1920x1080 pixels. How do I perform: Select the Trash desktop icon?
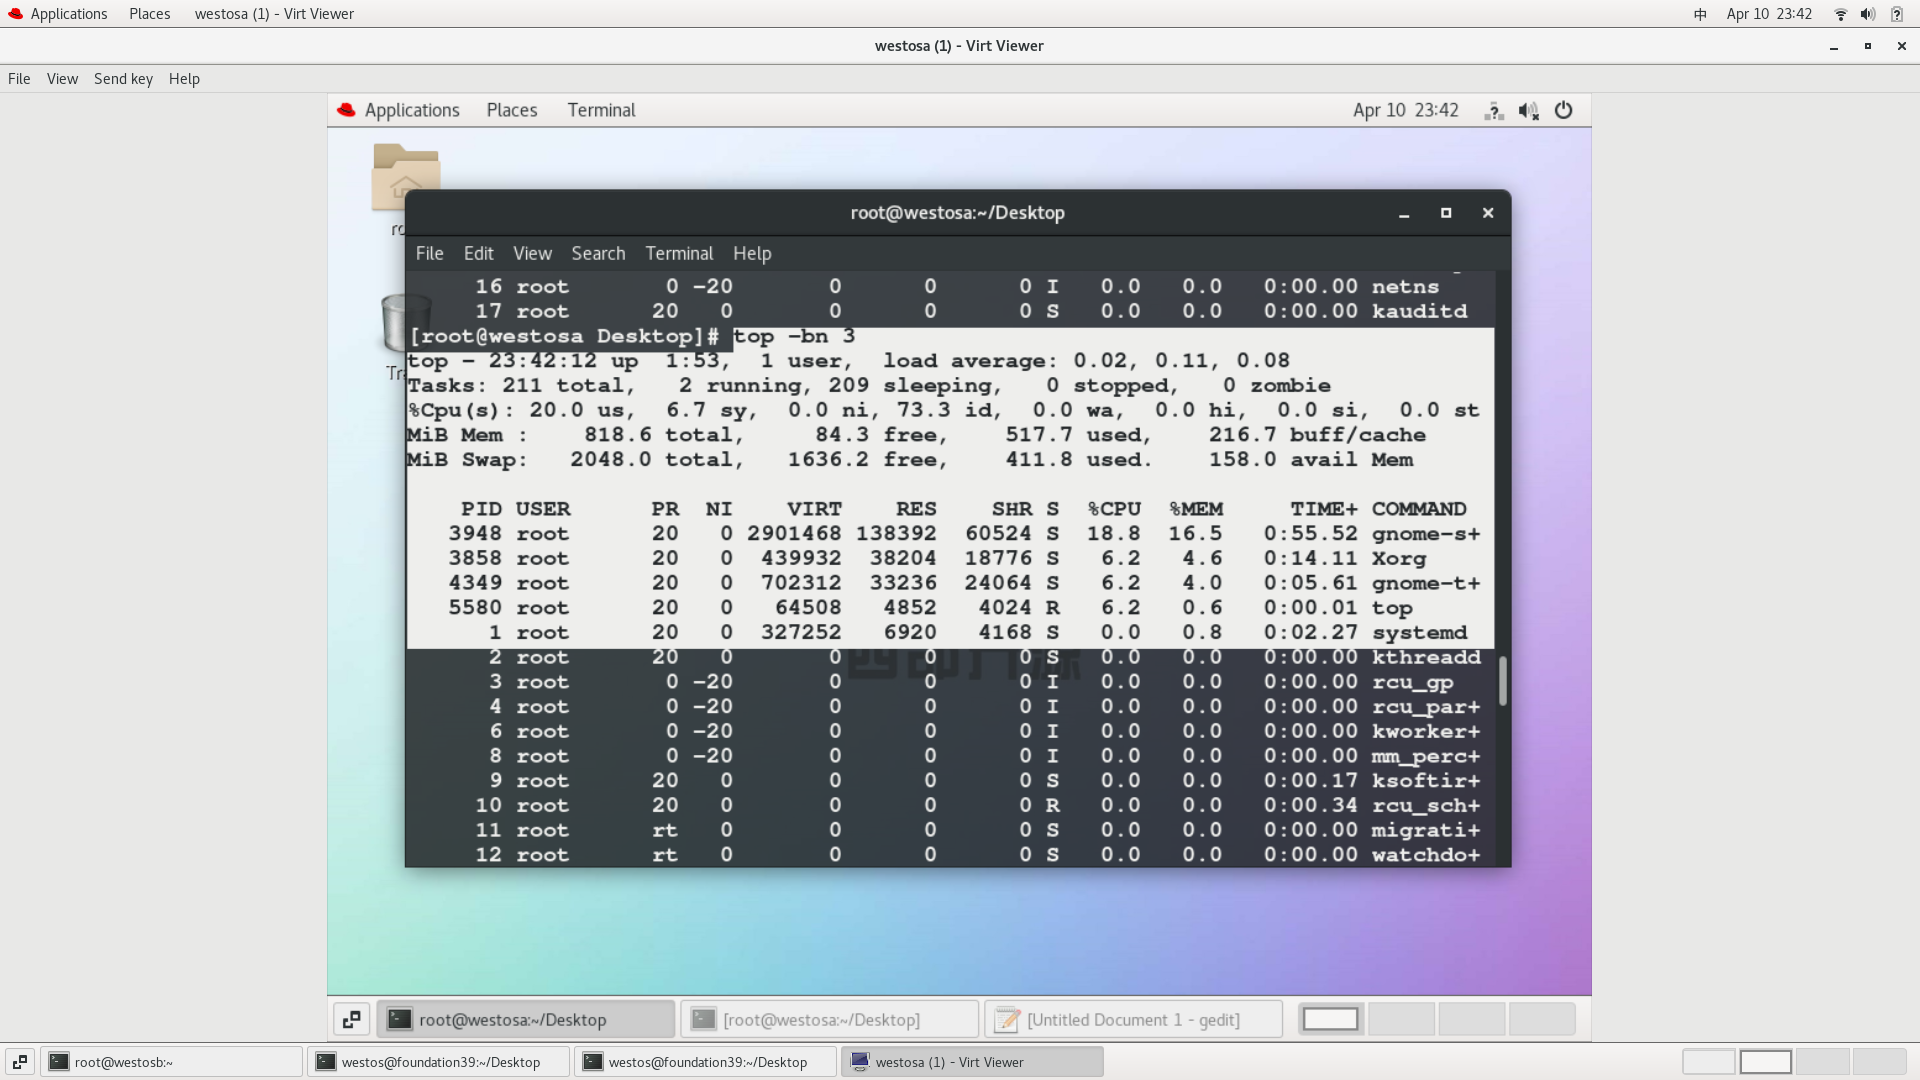point(406,324)
